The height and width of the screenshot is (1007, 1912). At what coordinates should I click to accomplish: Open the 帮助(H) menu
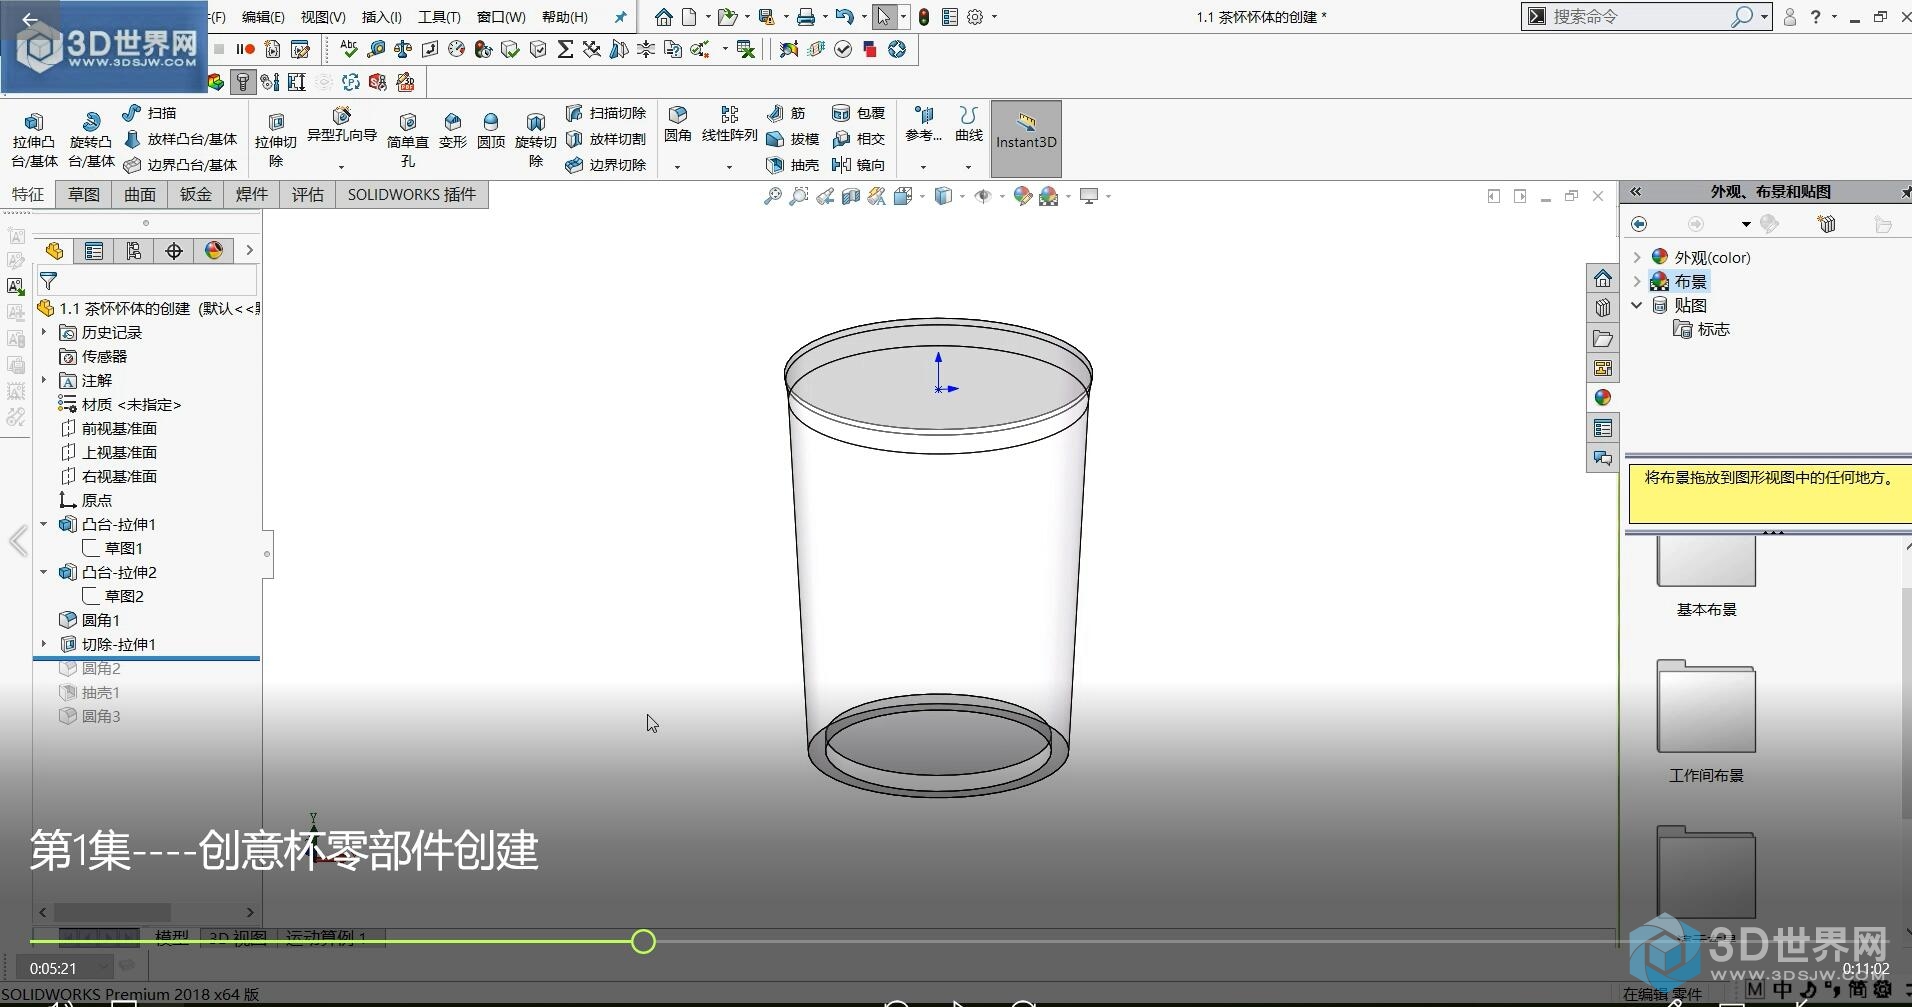(x=565, y=17)
